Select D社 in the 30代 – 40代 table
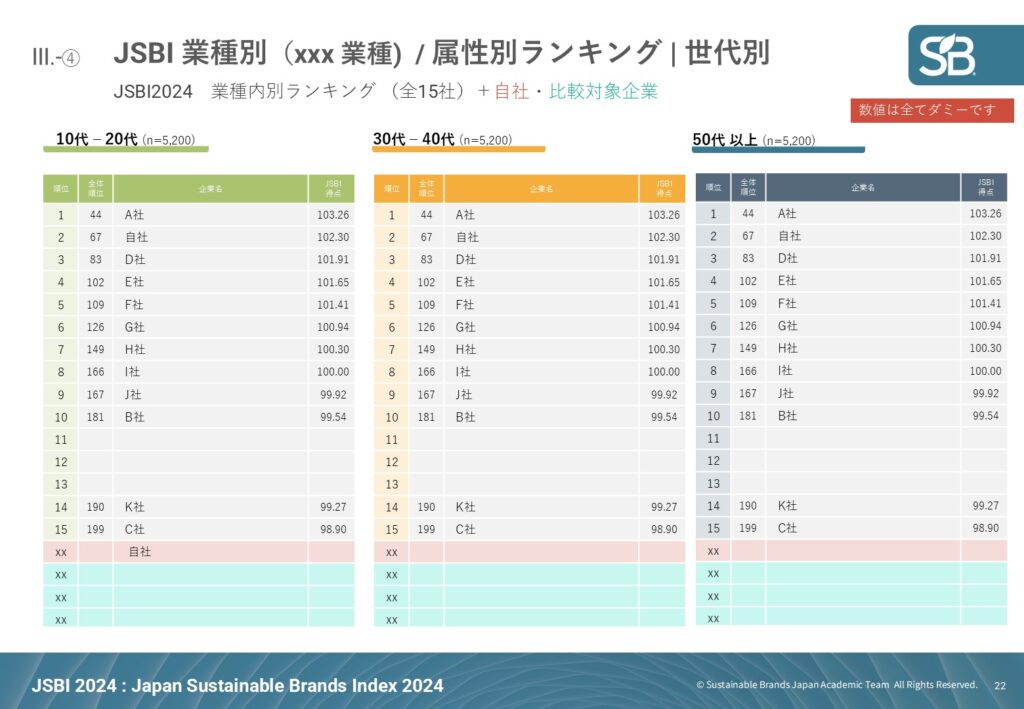 point(466,259)
